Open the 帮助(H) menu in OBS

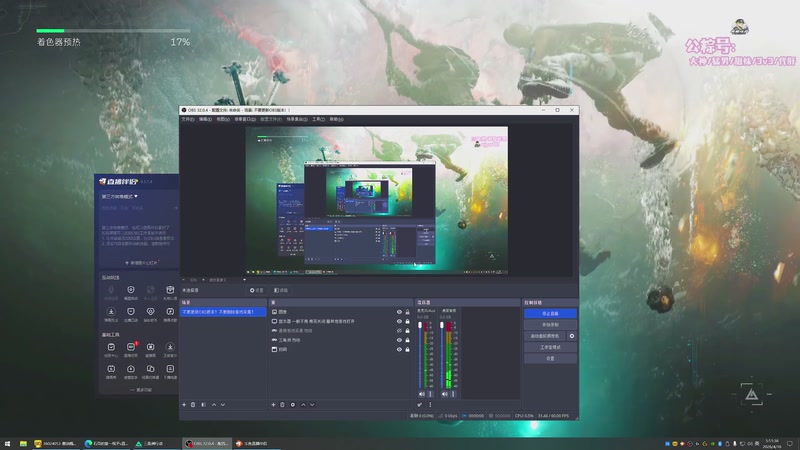(336, 119)
